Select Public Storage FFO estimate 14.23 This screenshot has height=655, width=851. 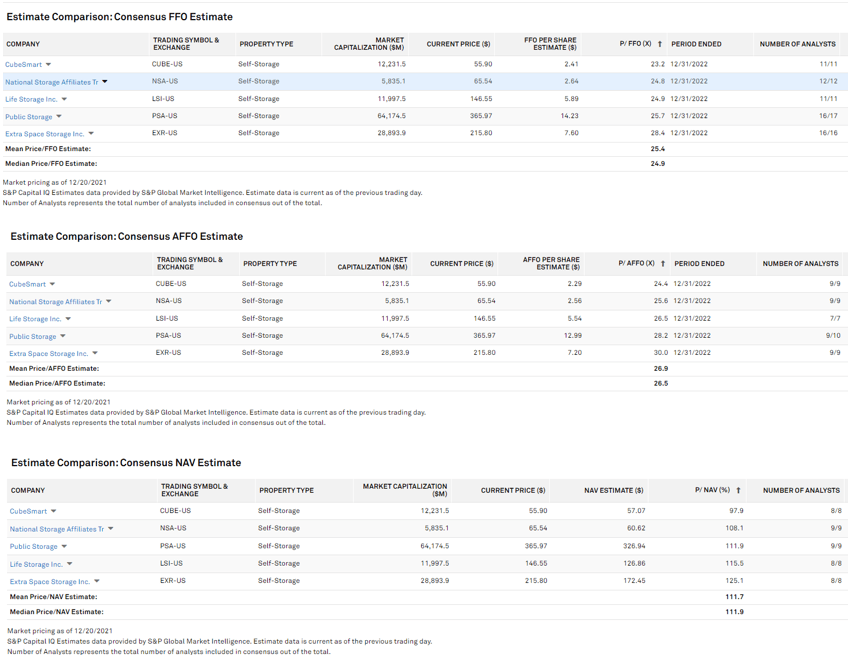tap(569, 116)
